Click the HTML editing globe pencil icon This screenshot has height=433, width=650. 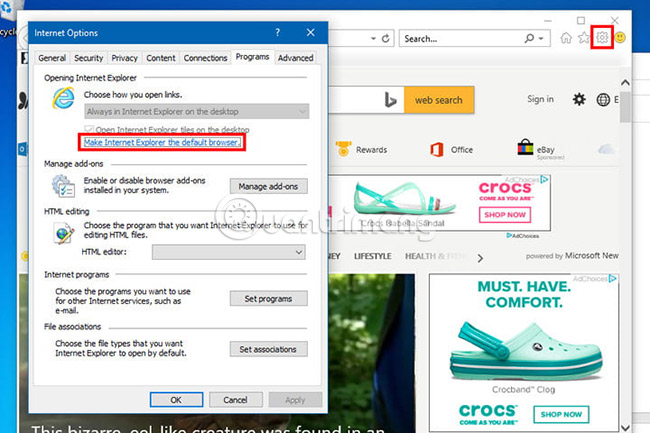[x=64, y=233]
